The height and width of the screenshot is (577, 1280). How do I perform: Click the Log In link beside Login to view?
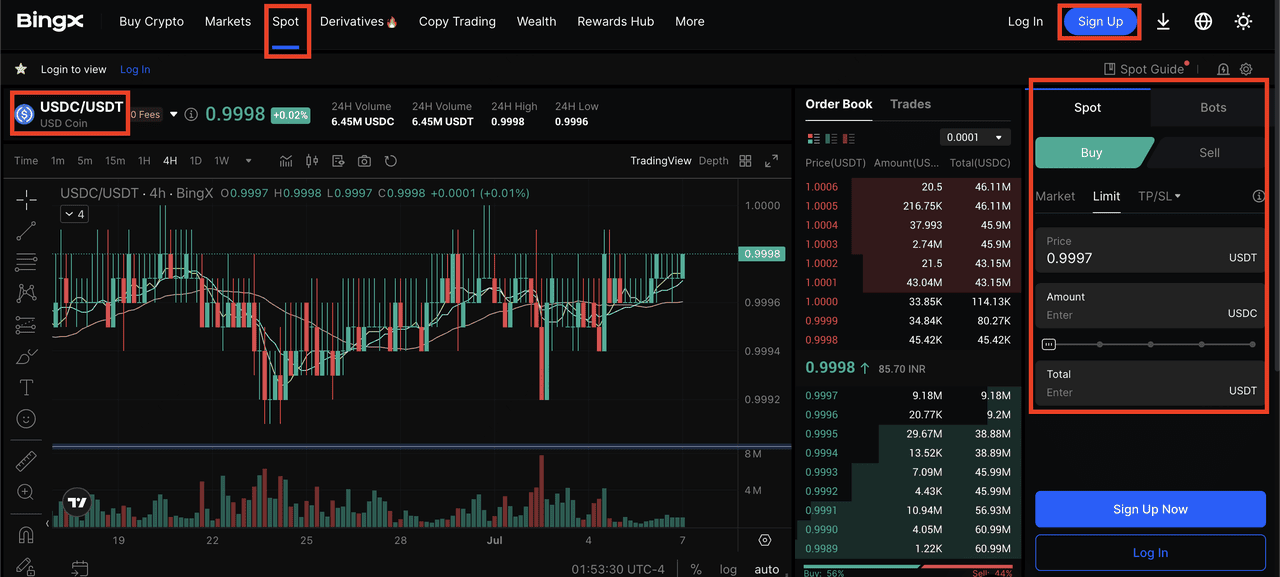(135, 69)
